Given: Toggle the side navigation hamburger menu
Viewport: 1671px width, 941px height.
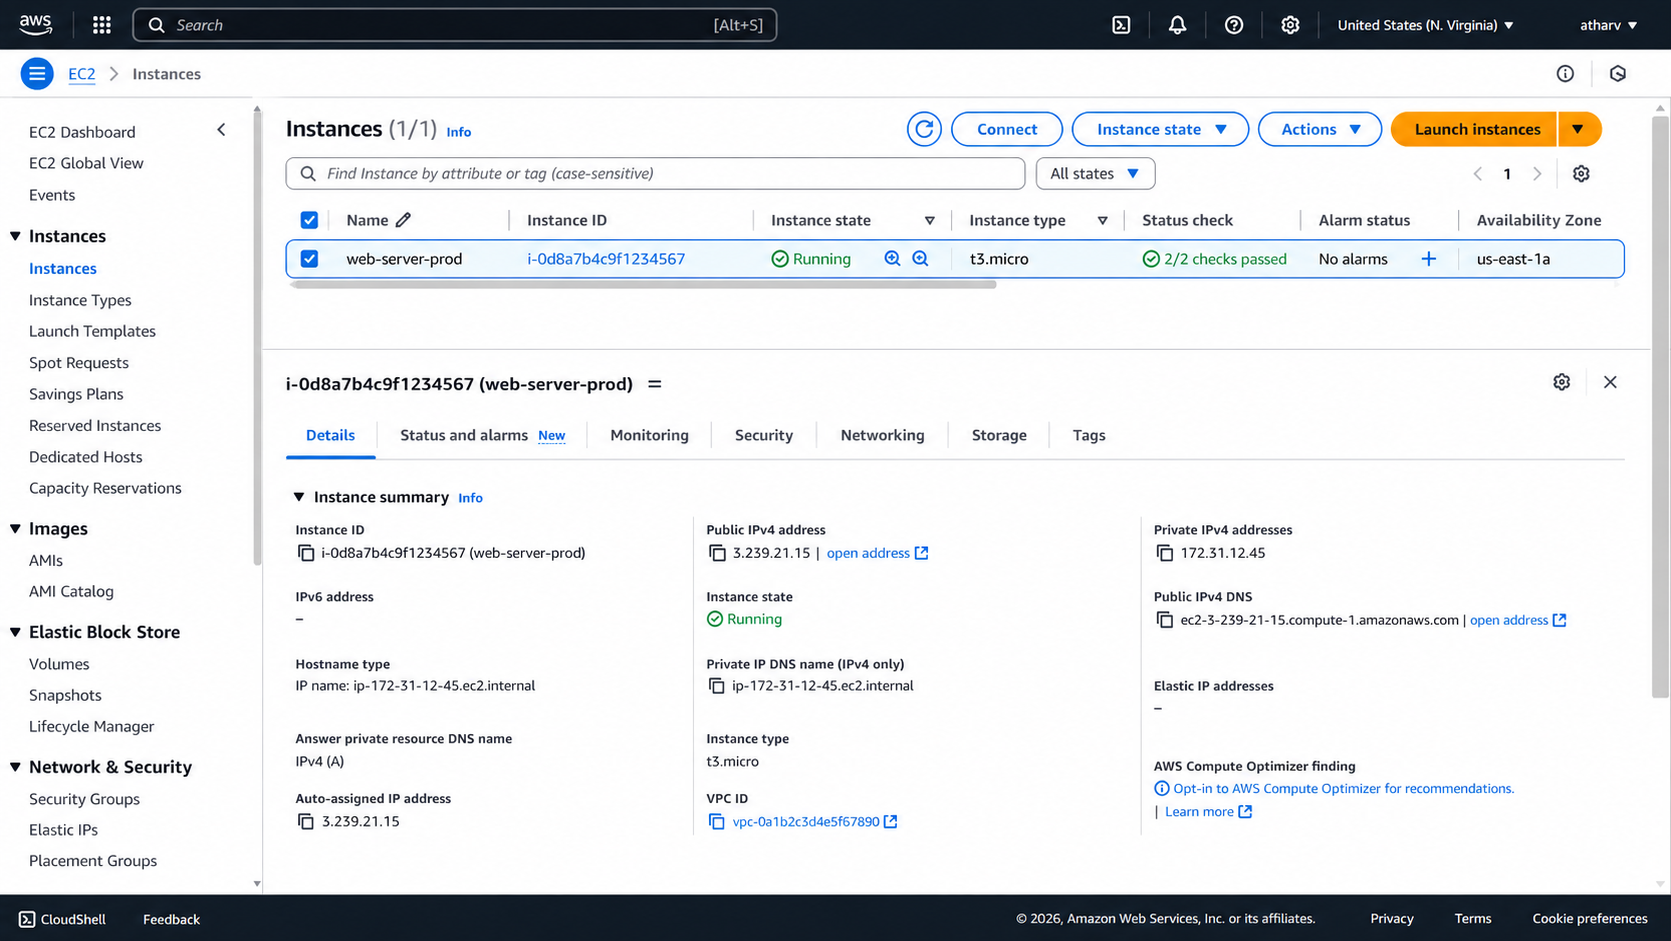Looking at the screenshot, I should (x=37, y=74).
